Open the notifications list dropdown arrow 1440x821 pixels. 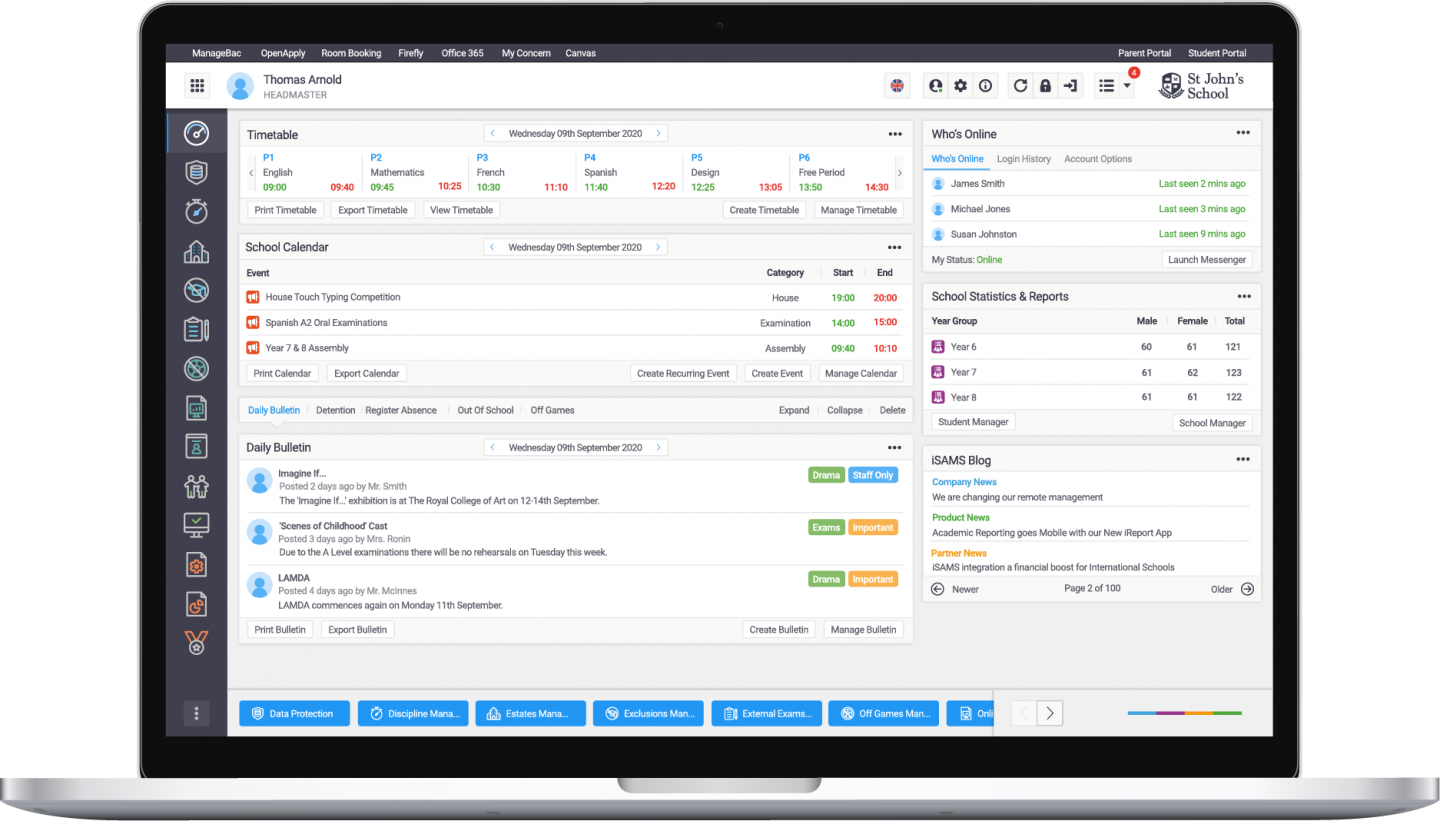[x=1127, y=86]
